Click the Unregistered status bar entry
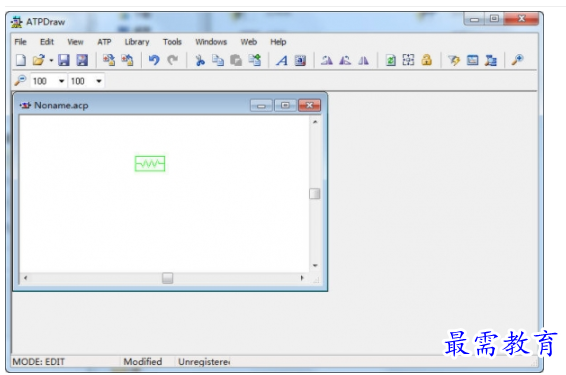 pos(204,362)
